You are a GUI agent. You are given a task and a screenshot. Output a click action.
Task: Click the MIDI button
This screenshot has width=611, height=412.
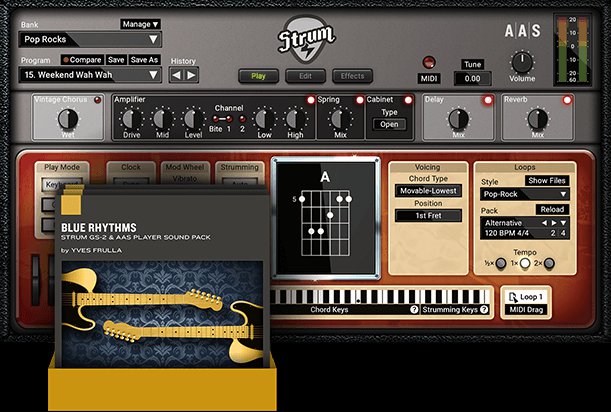tap(429, 78)
